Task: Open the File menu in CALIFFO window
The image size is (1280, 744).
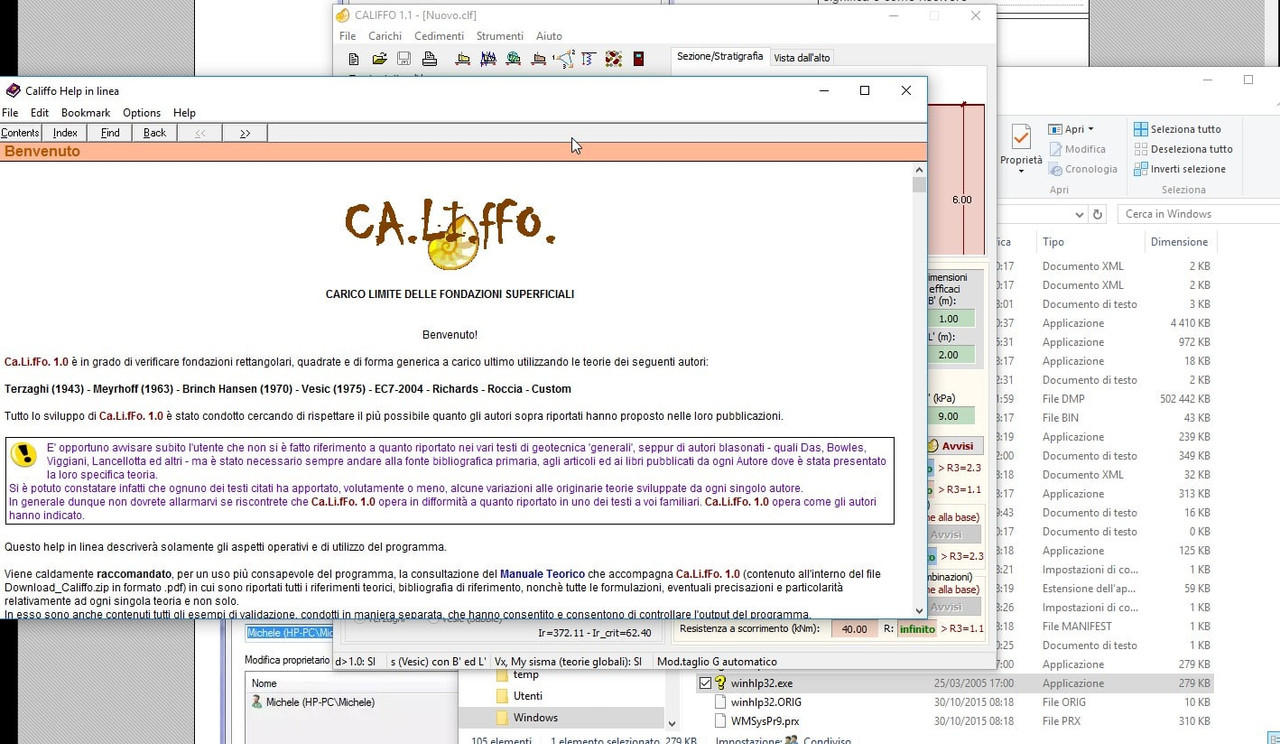Action: [347, 36]
